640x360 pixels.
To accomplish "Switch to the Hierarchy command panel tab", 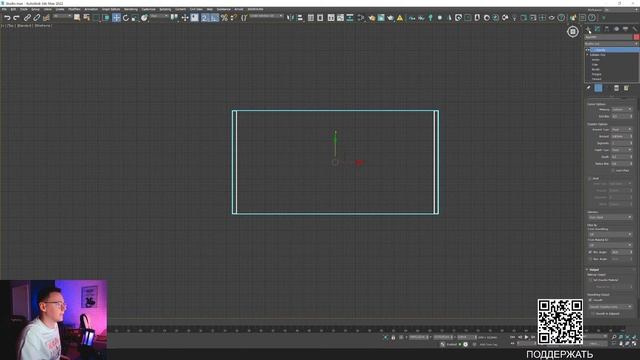I will point(607,29).
